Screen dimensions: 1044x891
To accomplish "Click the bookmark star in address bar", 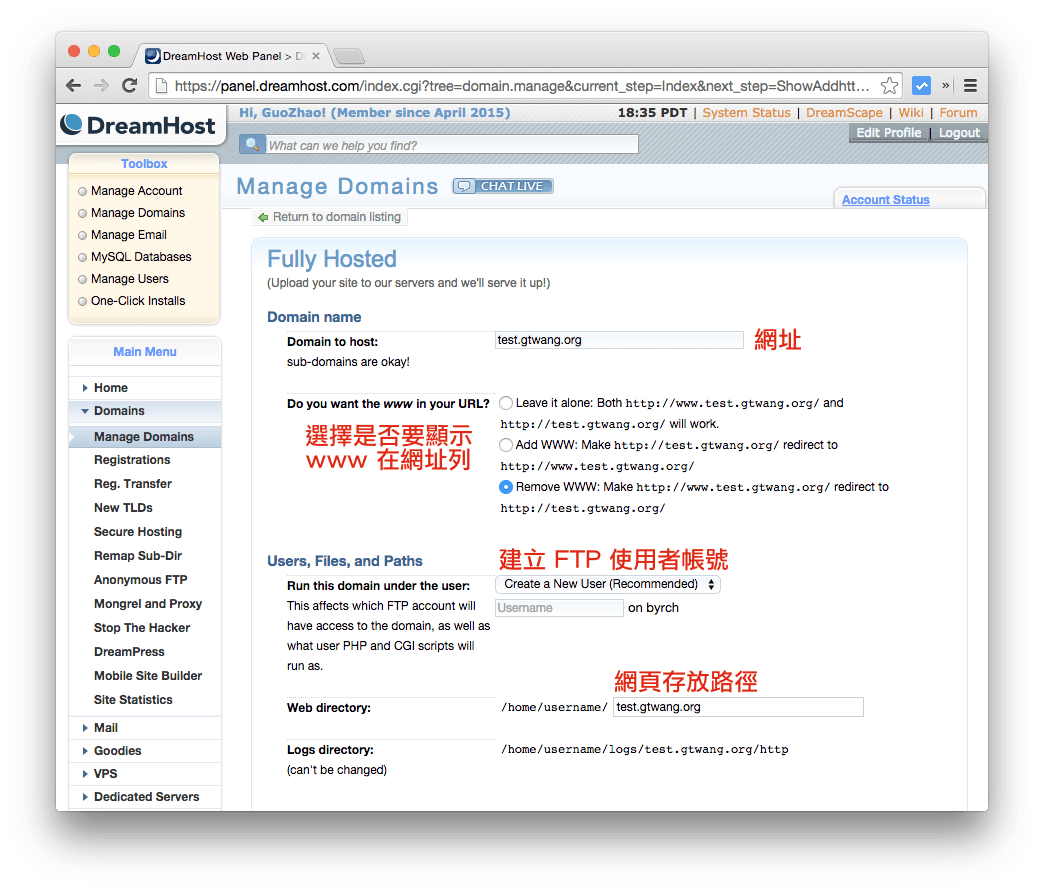I will (888, 86).
